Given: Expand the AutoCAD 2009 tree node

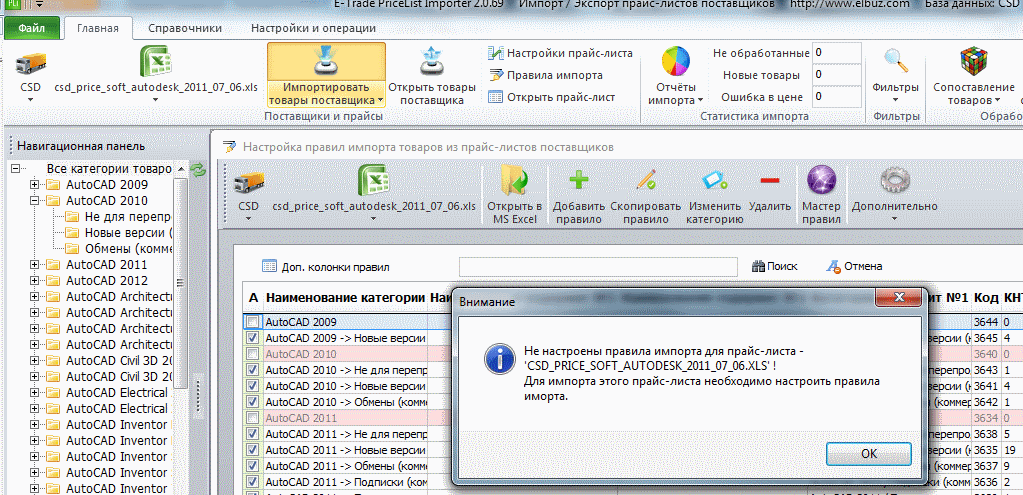Looking at the screenshot, I should pos(35,185).
